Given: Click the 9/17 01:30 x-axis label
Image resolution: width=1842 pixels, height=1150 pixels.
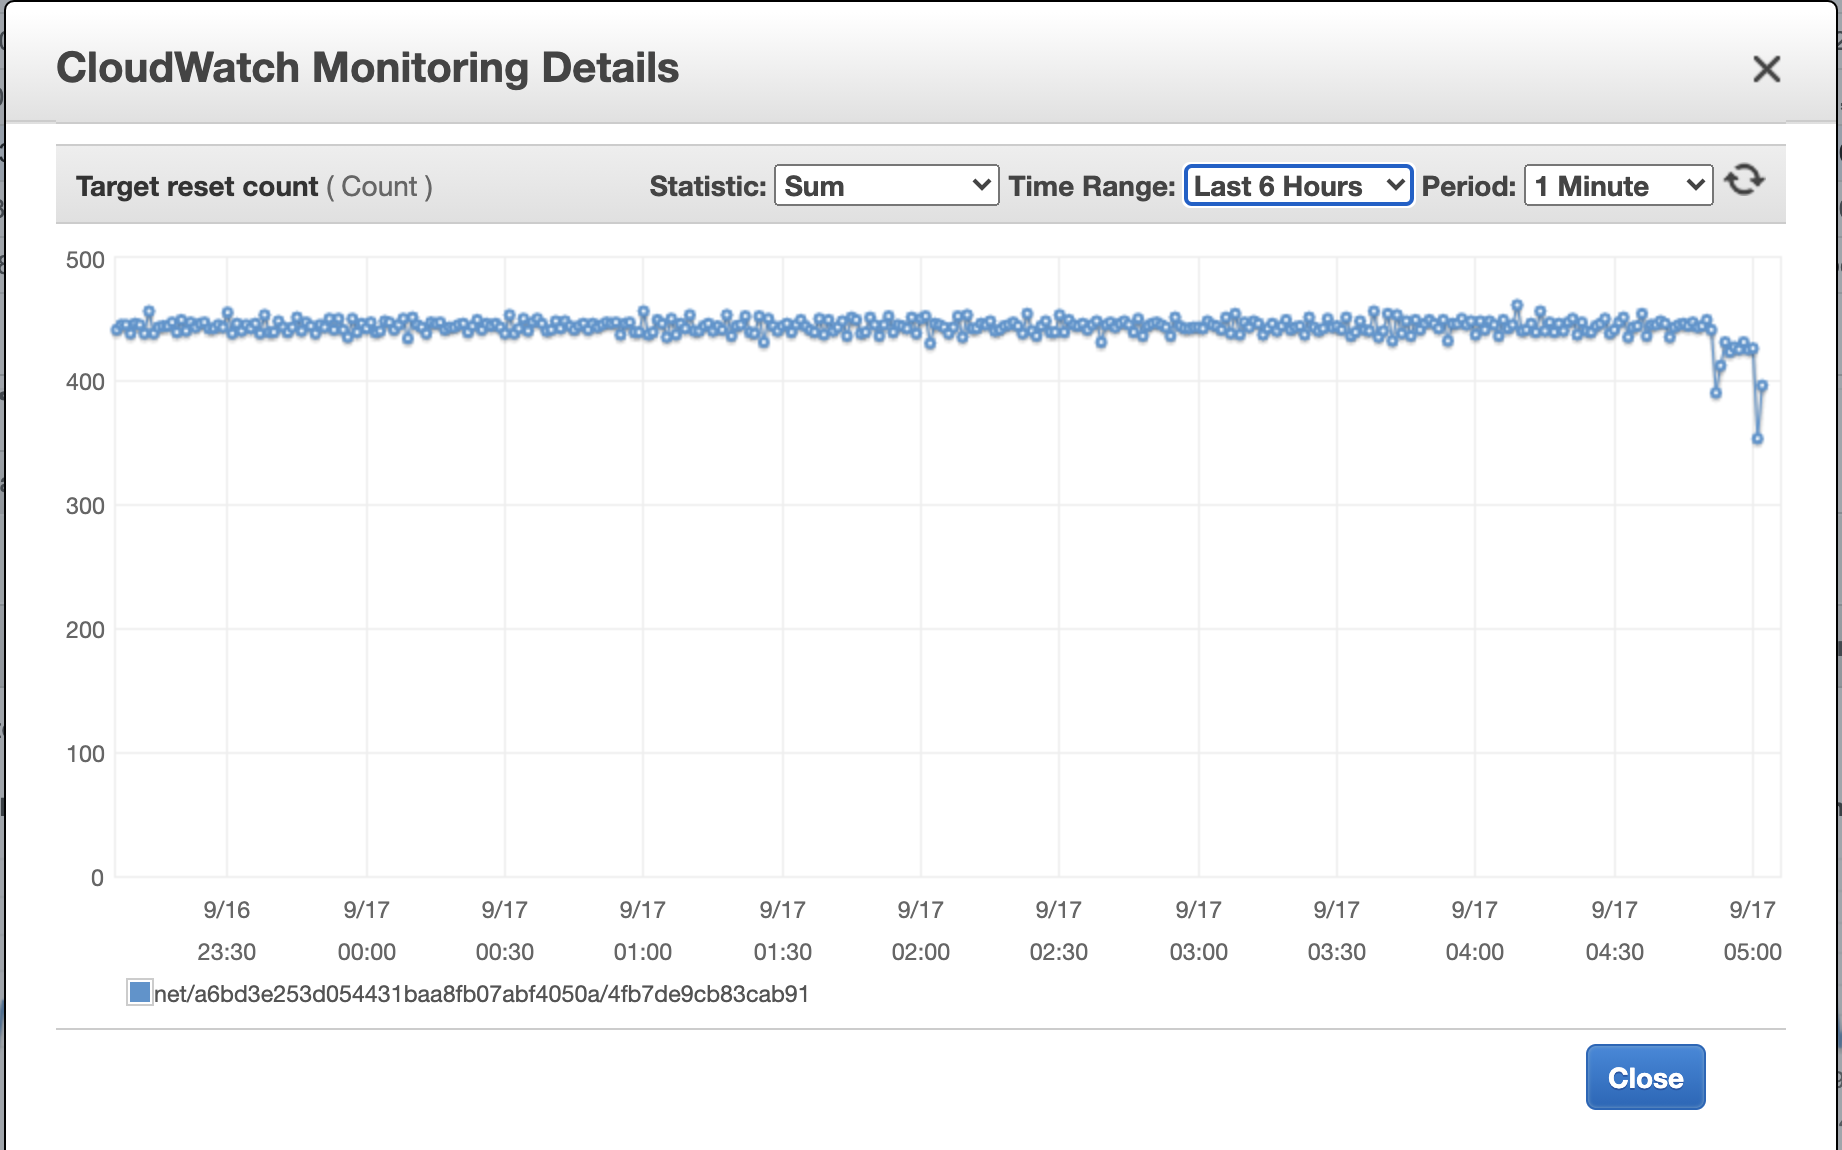Looking at the screenshot, I should pyautogui.click(x=783, y=931).
